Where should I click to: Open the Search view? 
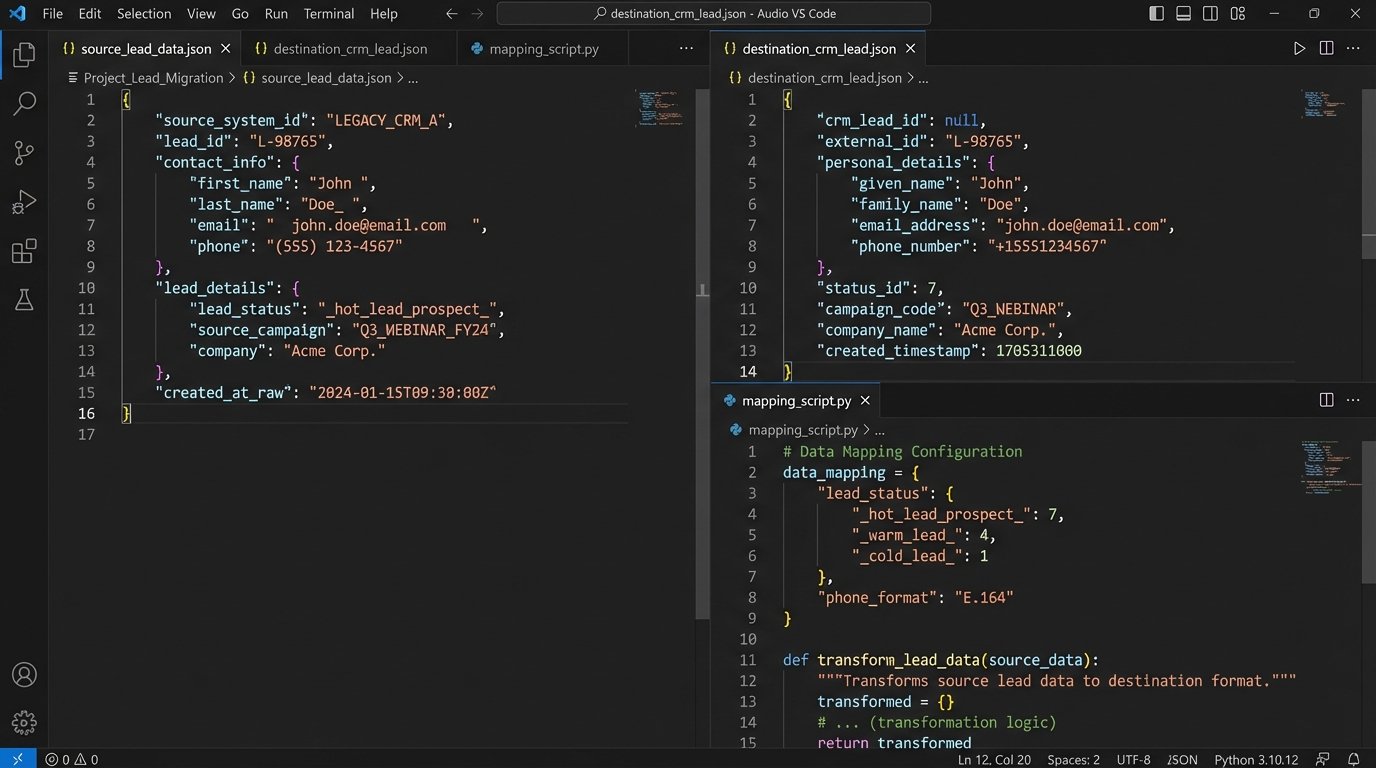(x=24, y=103)
